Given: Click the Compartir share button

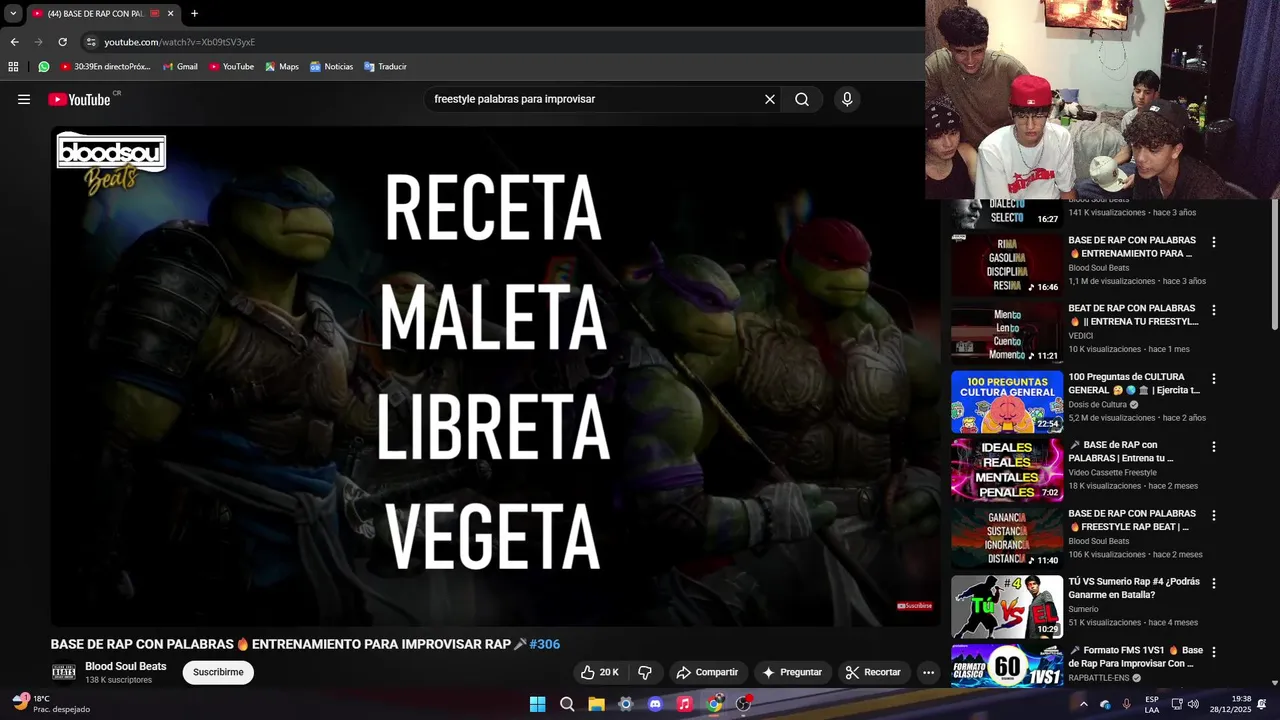Looking at the screenshot, I should point(707,672).
